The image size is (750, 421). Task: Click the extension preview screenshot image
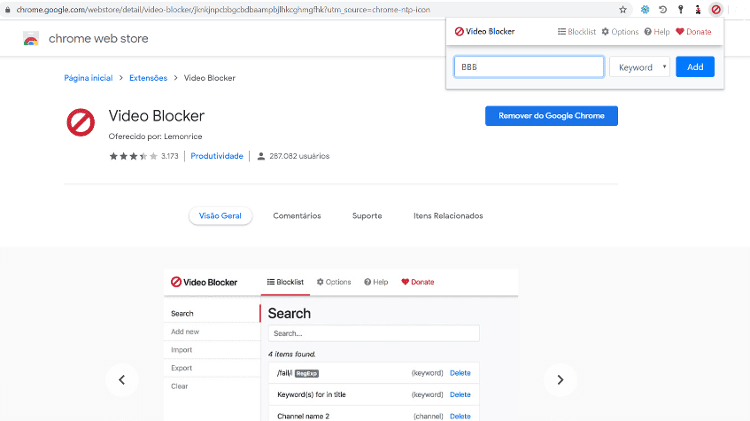pos(341,344)
